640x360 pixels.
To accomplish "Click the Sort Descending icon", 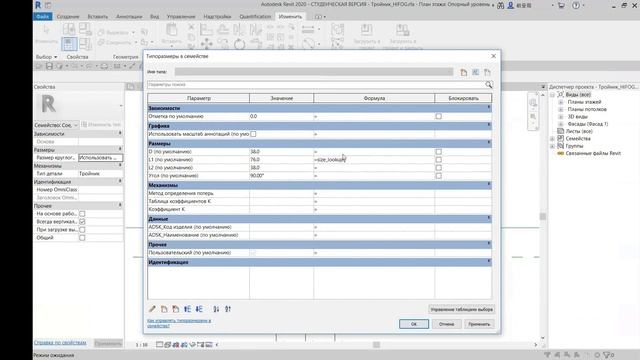I will point(228,309).
